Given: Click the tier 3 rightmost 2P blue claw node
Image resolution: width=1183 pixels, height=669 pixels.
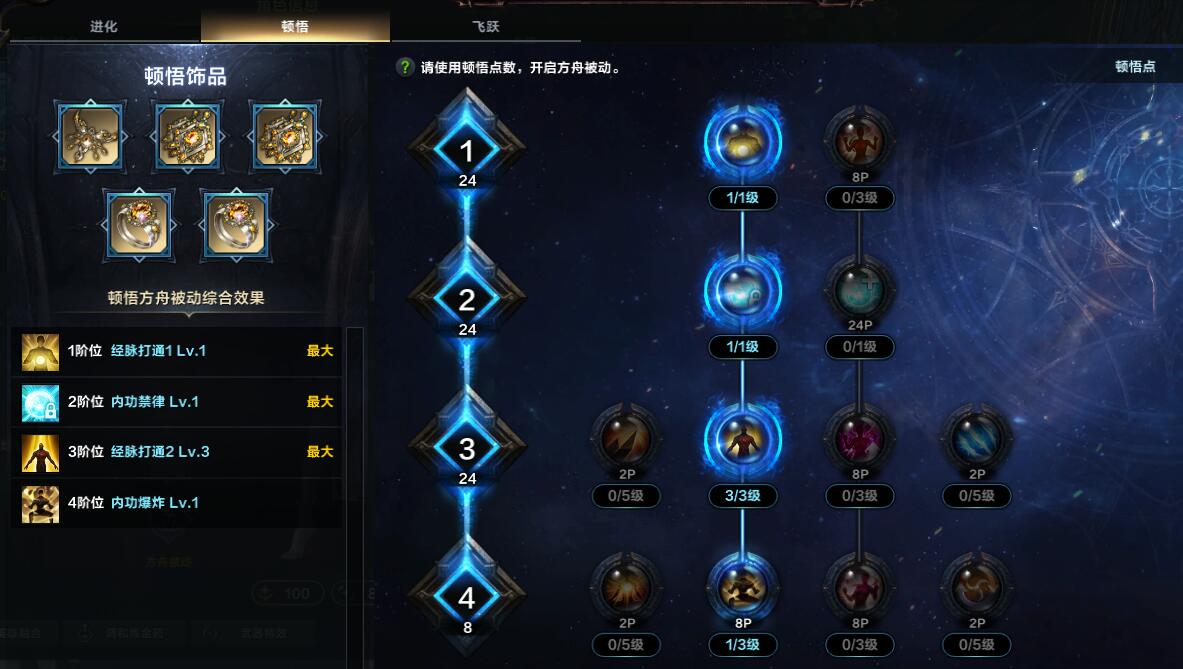Looking at the screenshot, I should tap(976, 440).
